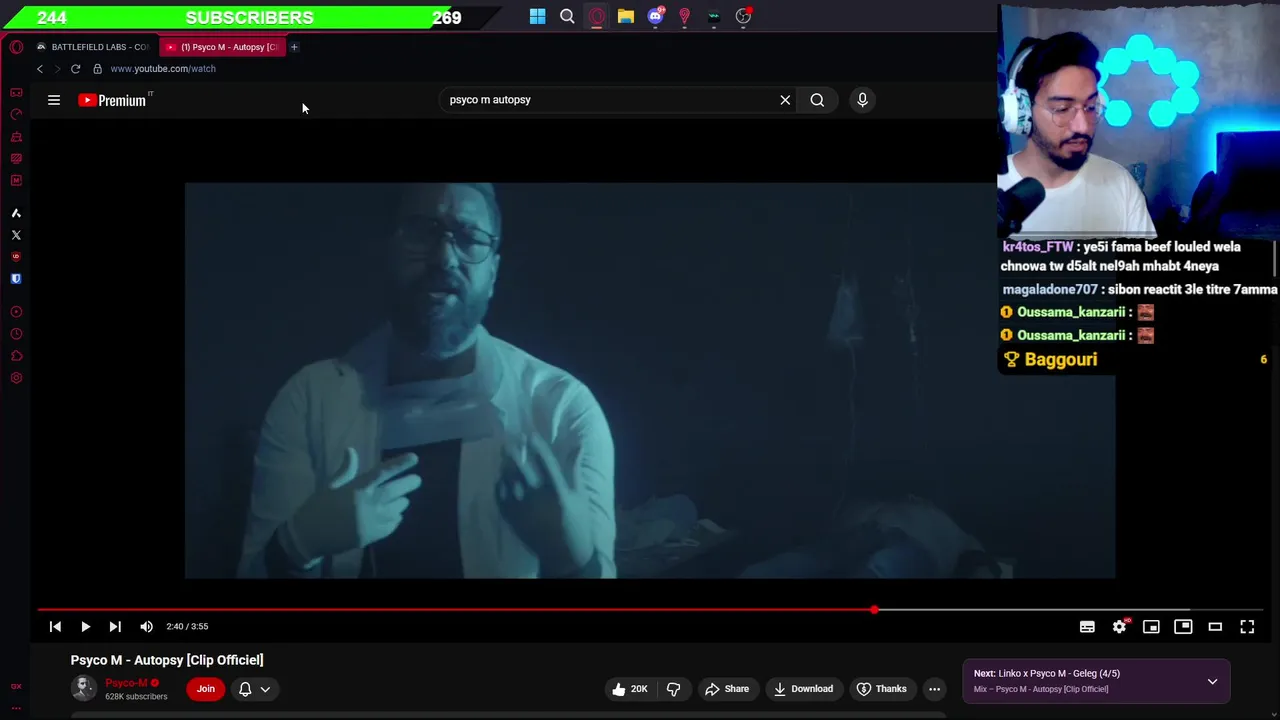Enter full screen mode
The height and width of the screenshot is (720, 1280).
tap(1247, 626)
